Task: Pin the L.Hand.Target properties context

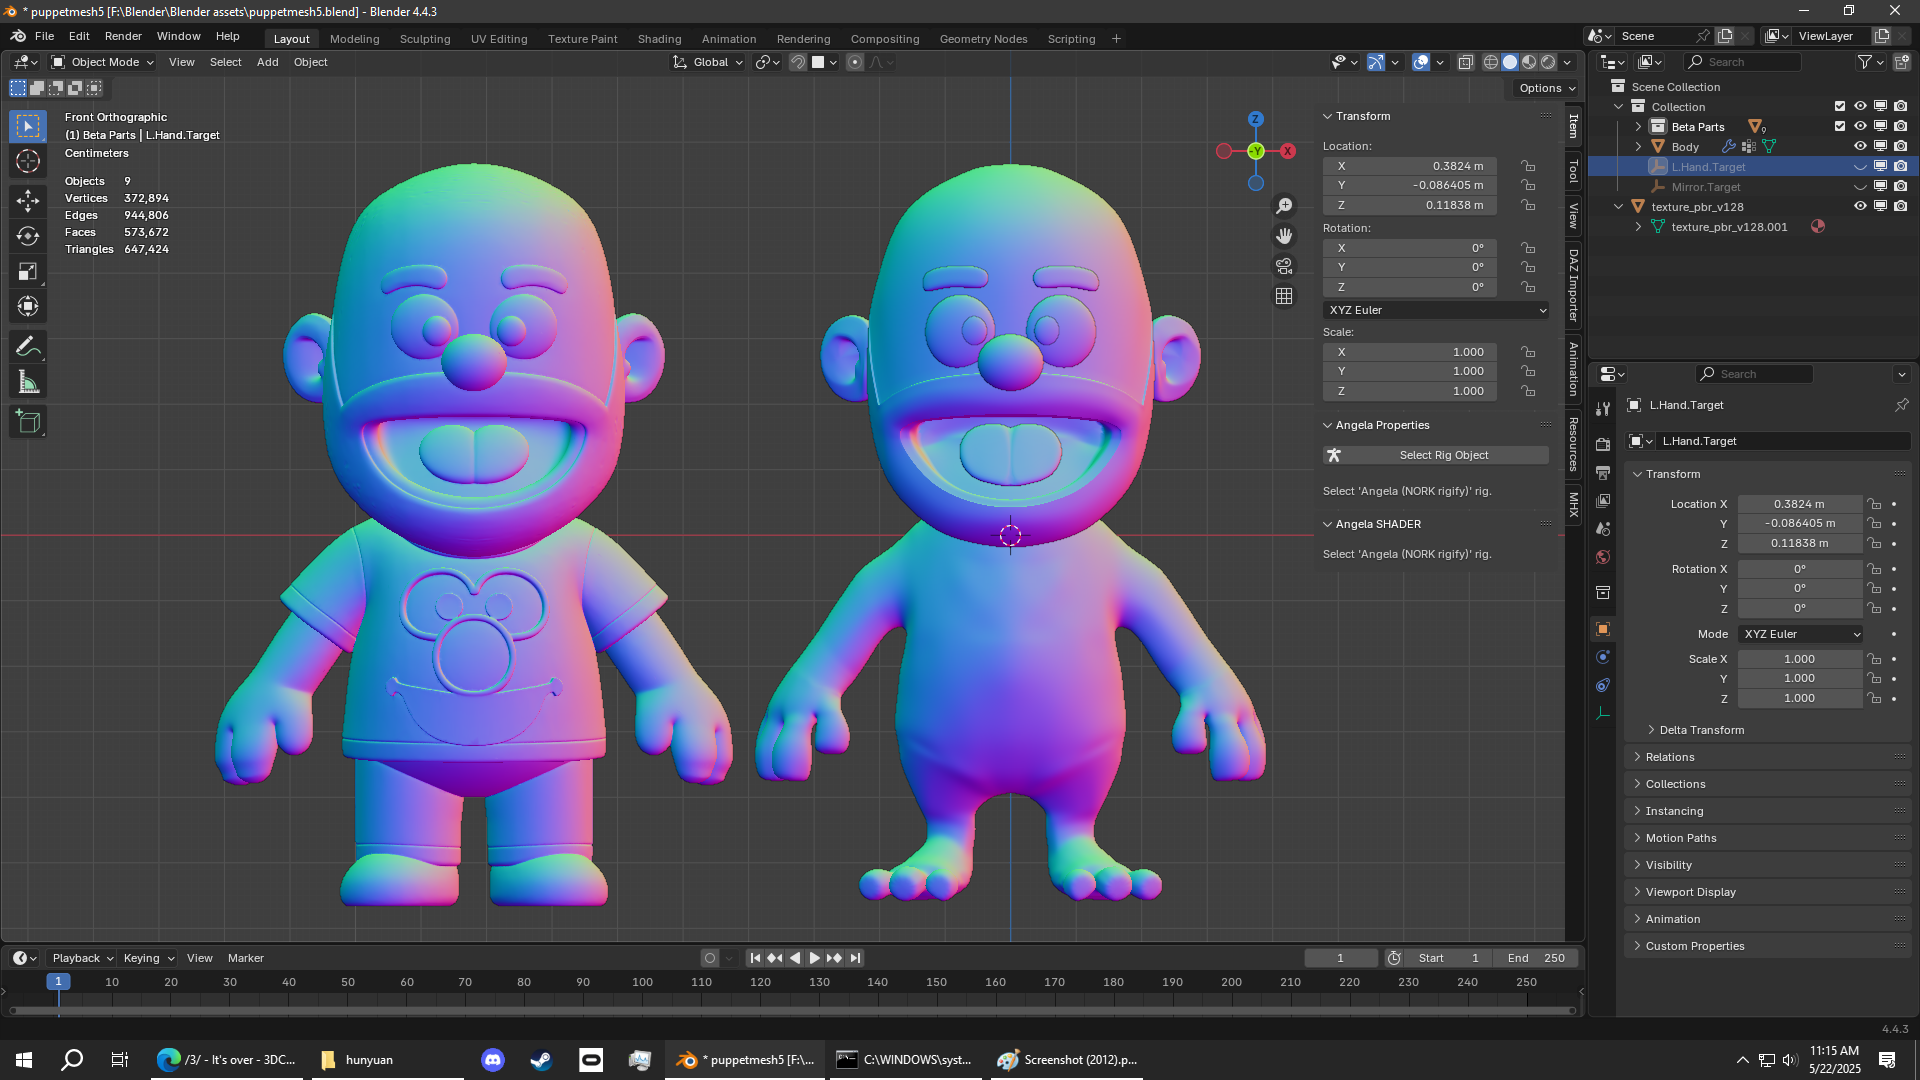Action: coord(1901,405)
